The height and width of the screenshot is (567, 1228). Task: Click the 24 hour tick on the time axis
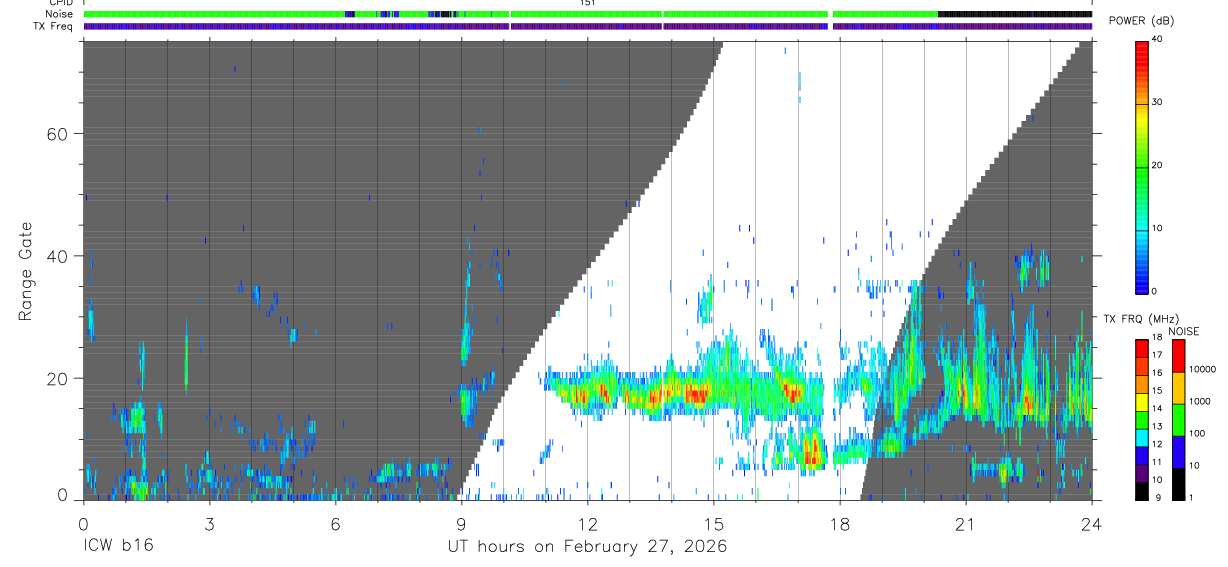pyautogui.click(x=1092, y=524)
